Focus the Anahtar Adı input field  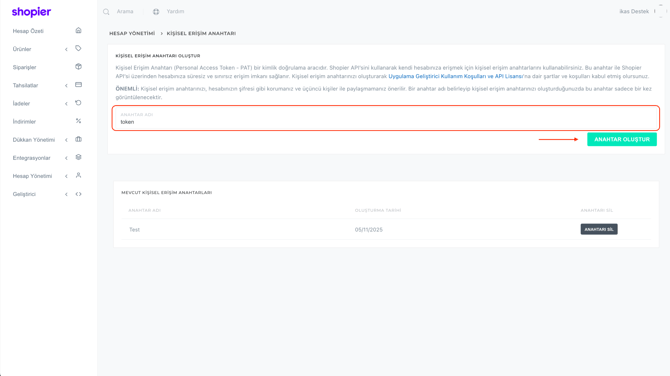coord(386,118)
